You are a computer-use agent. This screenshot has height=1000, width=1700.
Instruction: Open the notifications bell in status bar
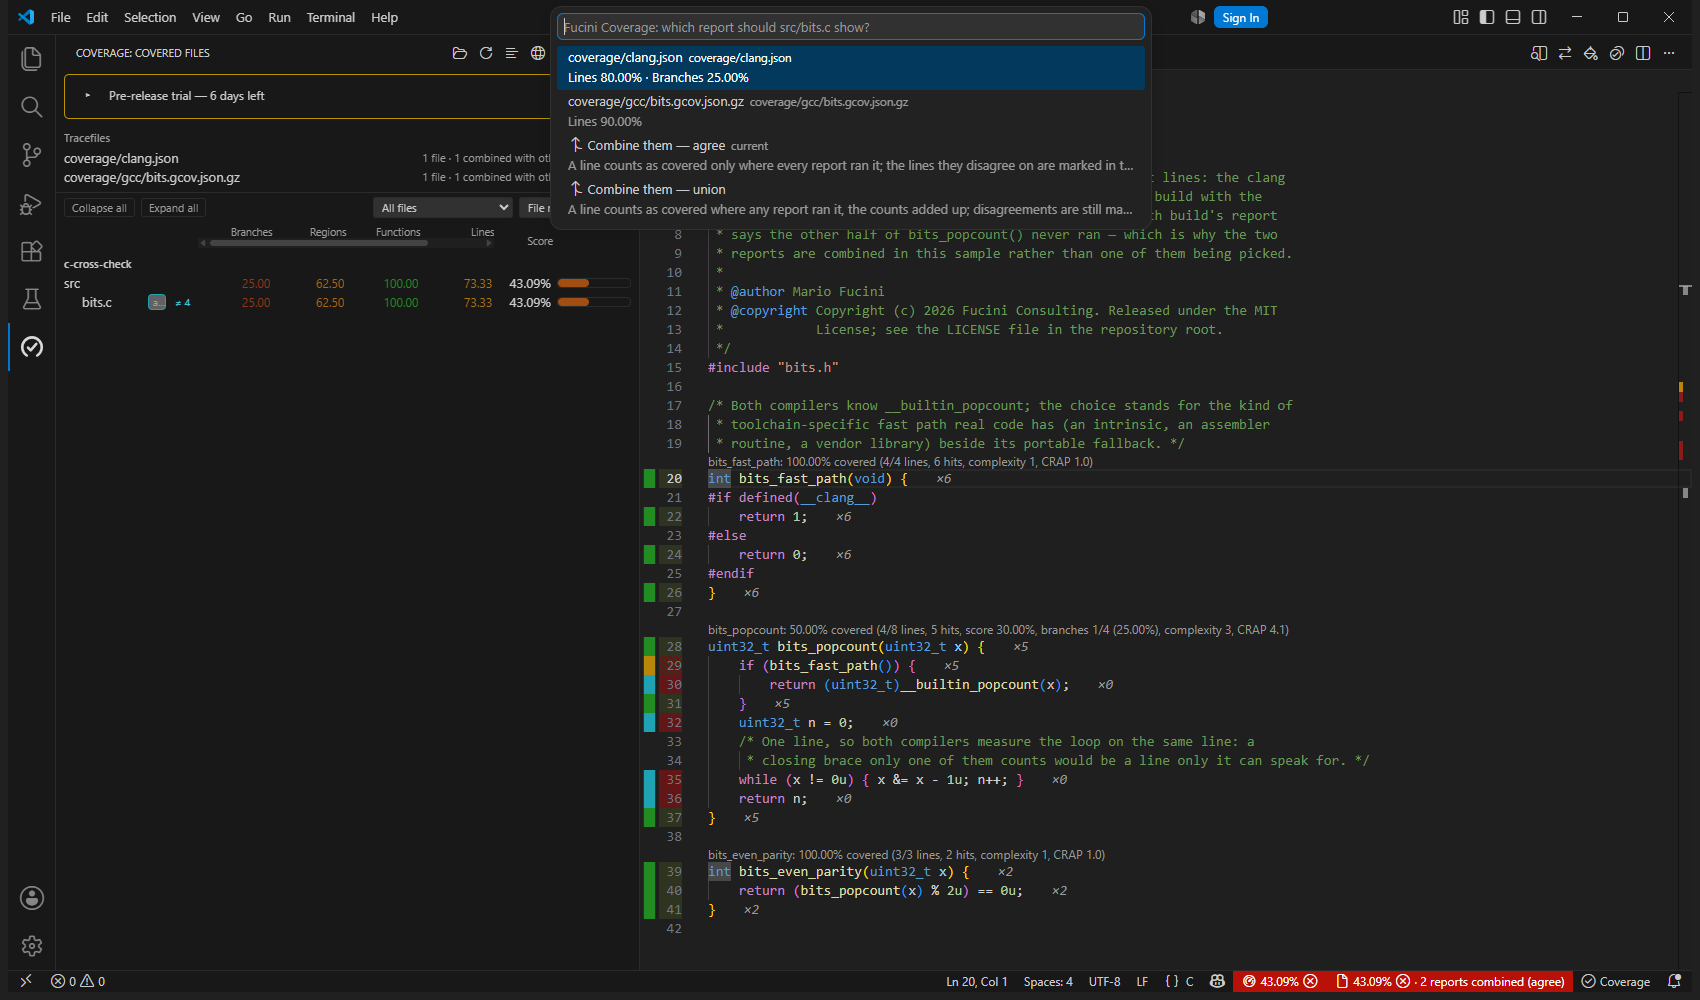tap(1675, 982)
